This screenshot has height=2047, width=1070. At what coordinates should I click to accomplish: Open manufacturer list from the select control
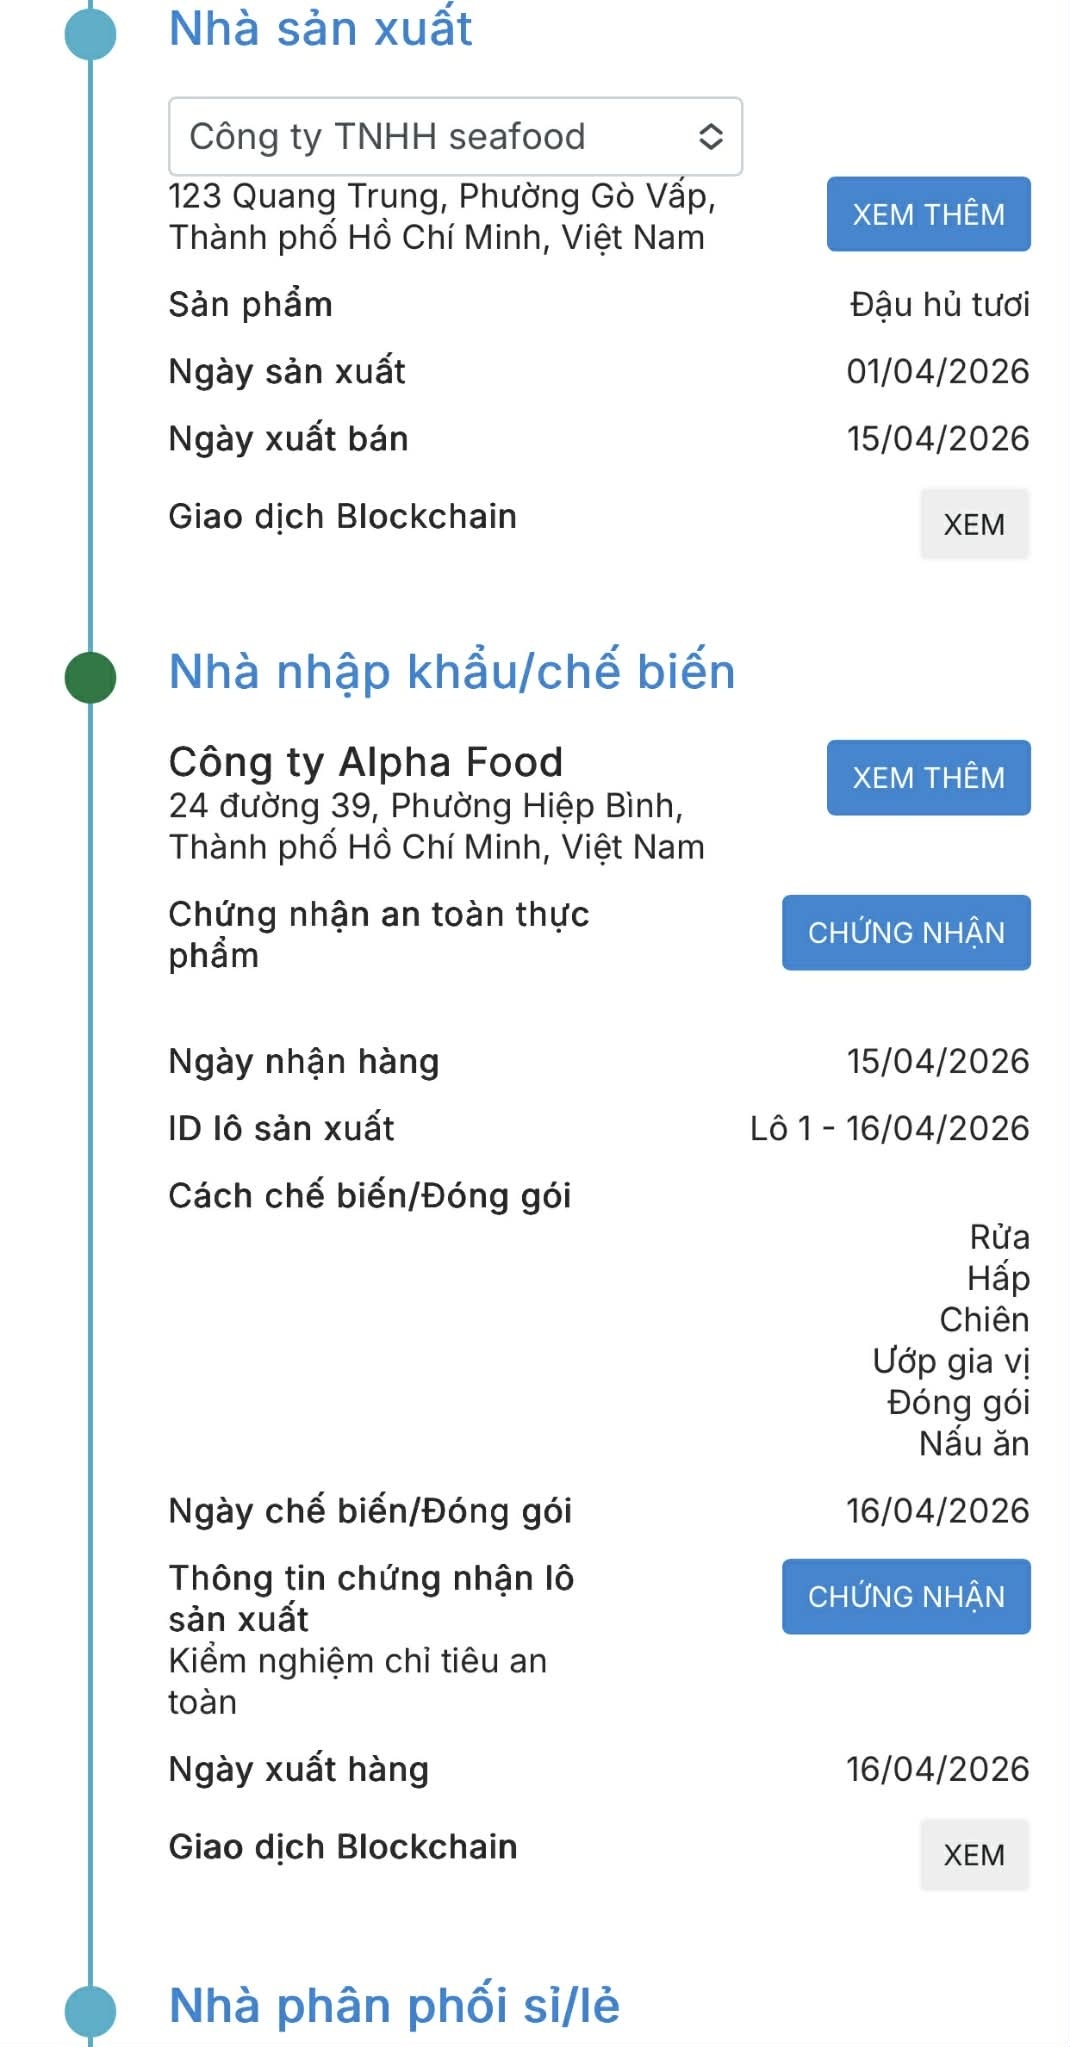455,138
